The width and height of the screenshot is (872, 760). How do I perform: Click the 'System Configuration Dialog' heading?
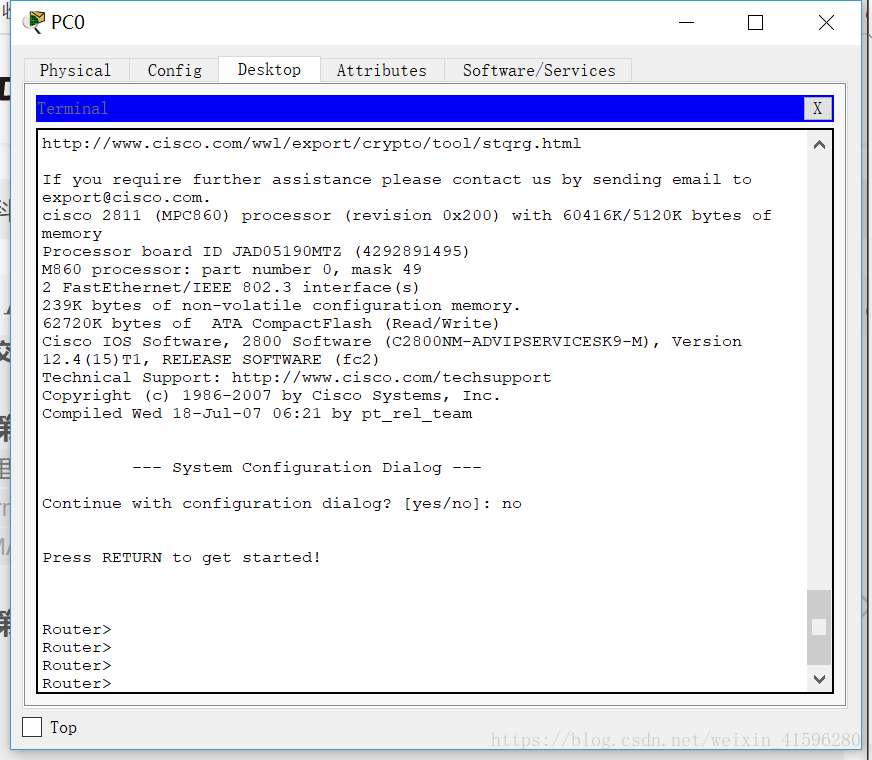click(307, 468)
